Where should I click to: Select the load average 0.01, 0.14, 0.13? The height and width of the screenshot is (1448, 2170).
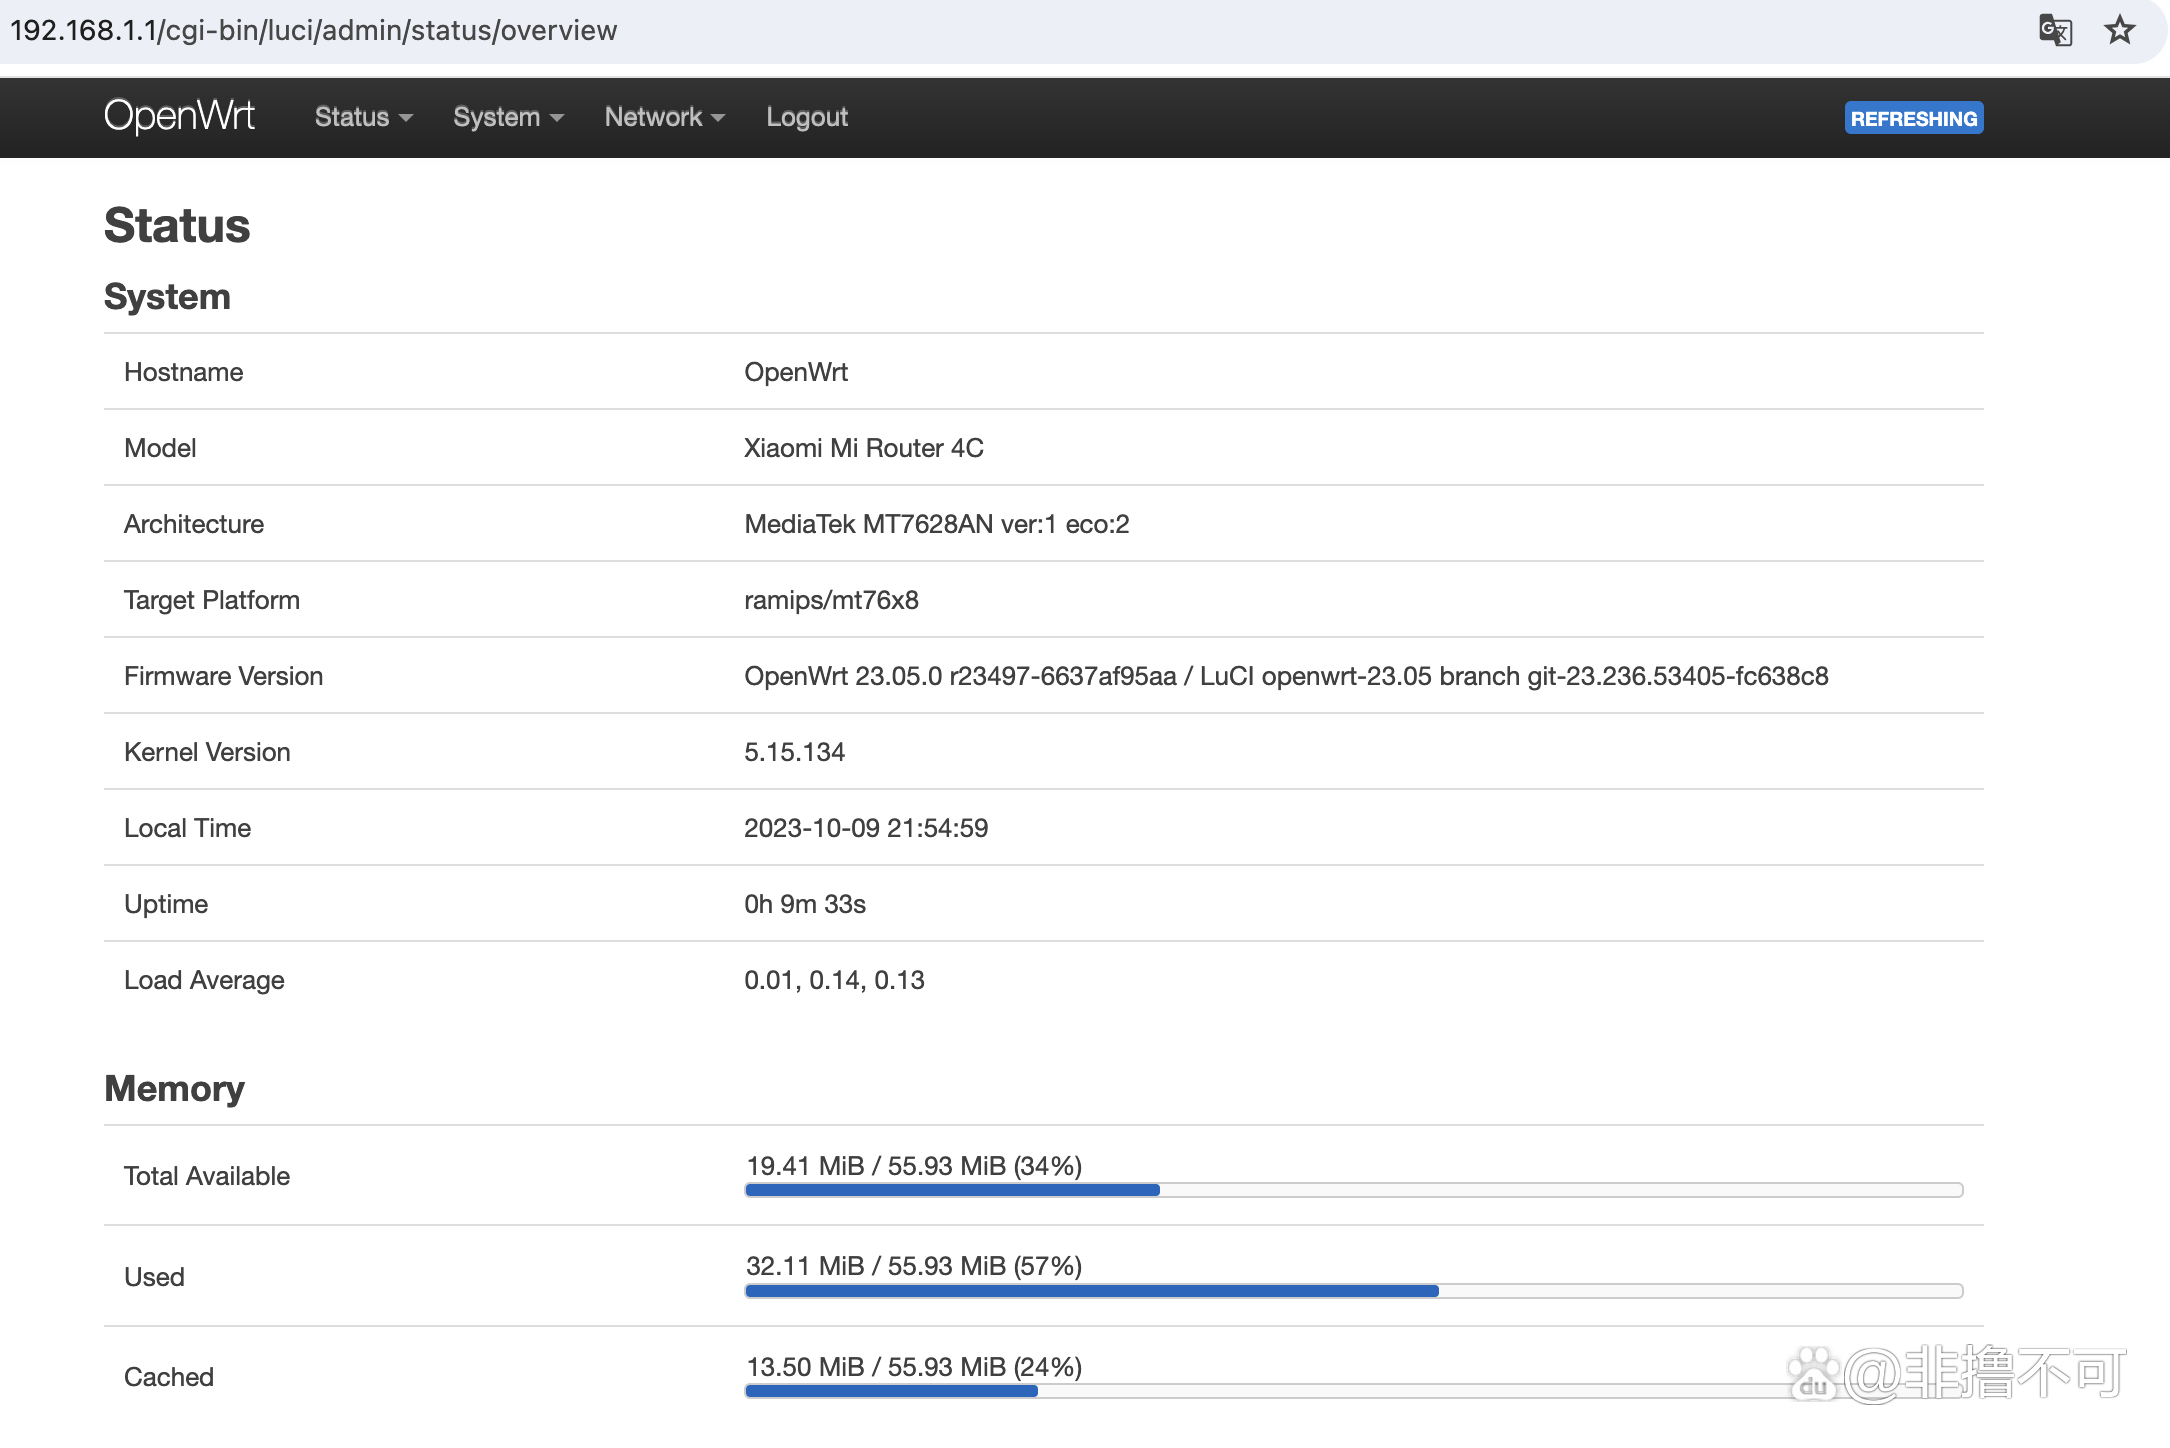[x=834, y=980]
